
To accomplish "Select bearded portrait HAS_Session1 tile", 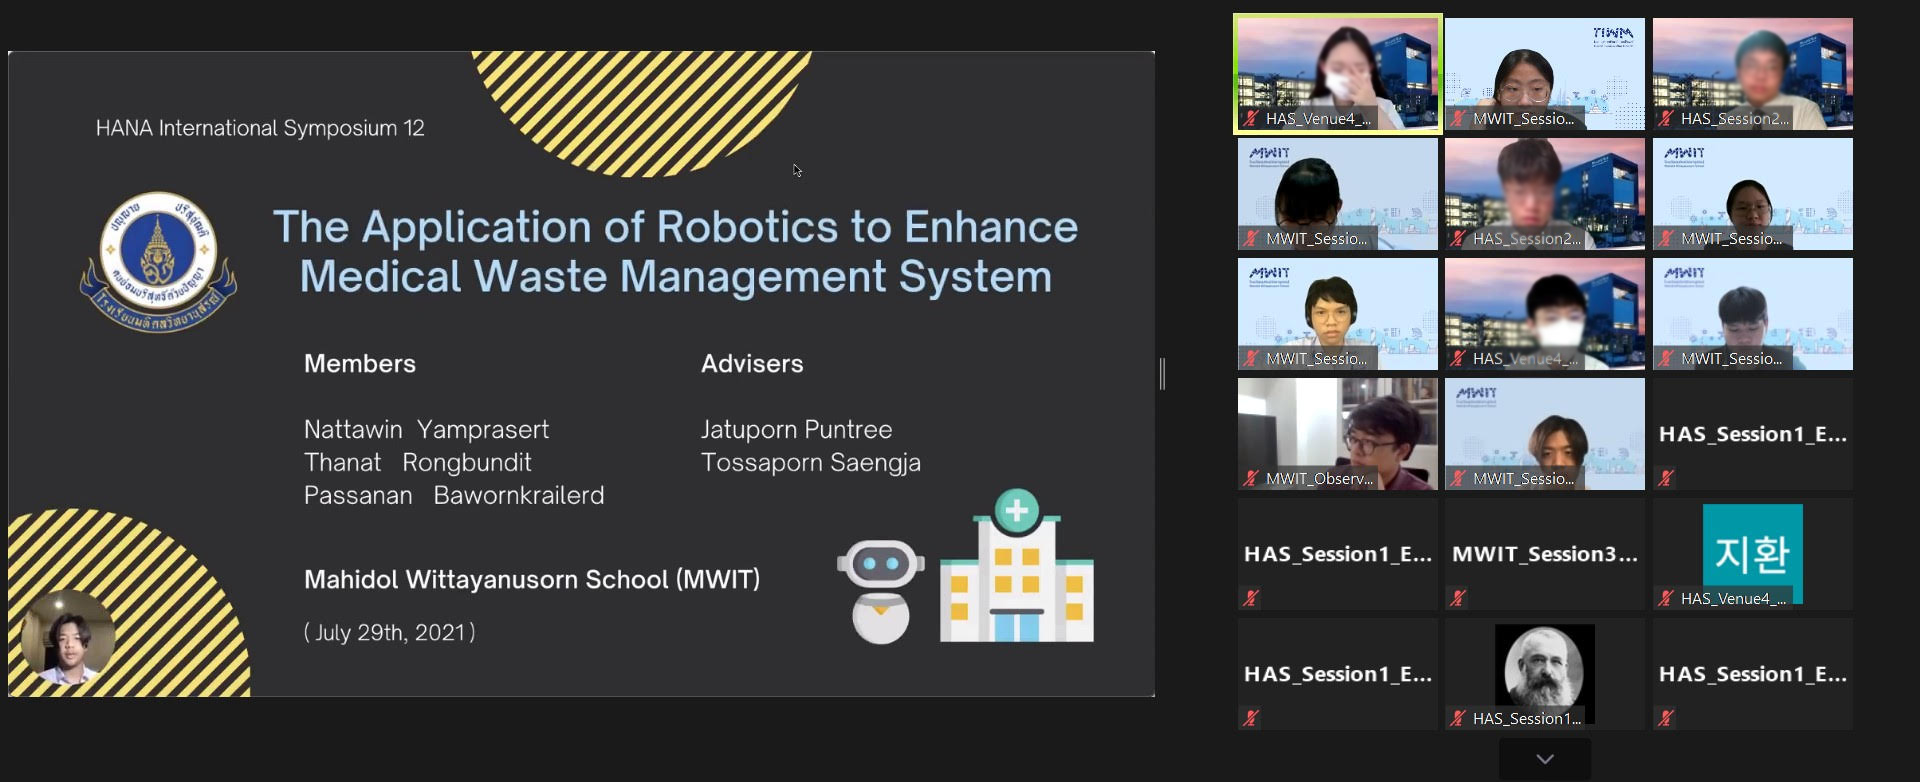I will [1544, 674].
